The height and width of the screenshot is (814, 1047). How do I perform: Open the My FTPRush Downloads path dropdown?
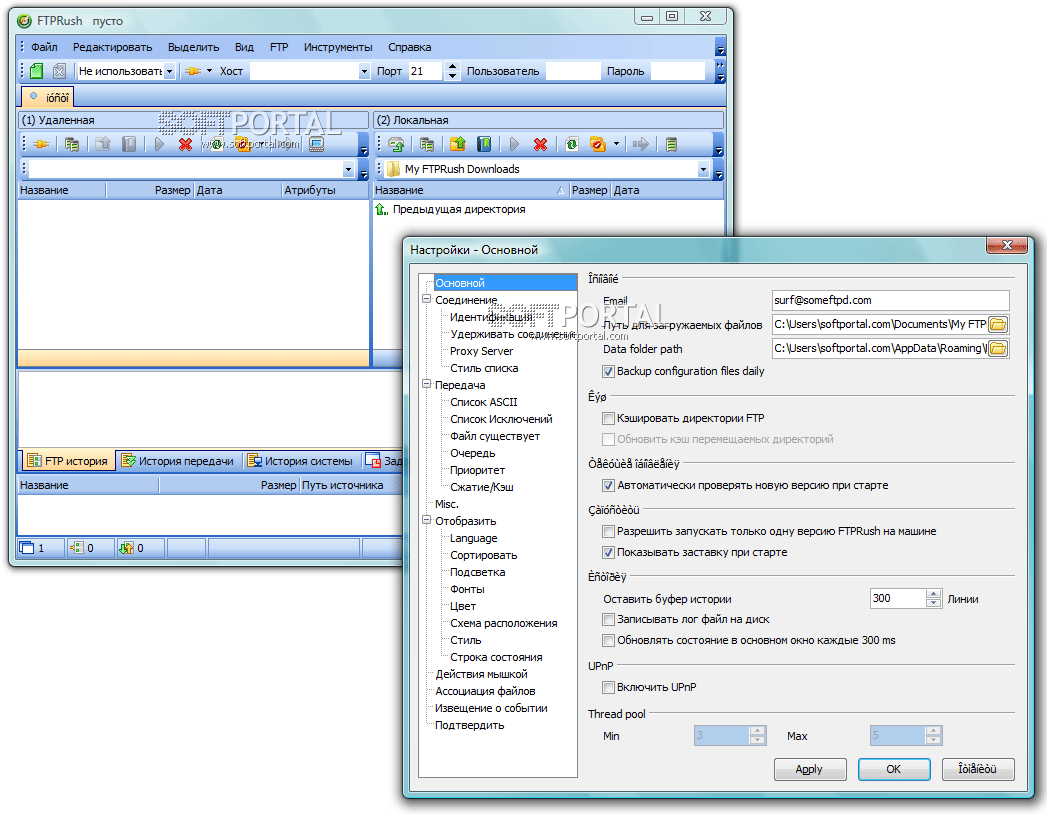[703, 170]
